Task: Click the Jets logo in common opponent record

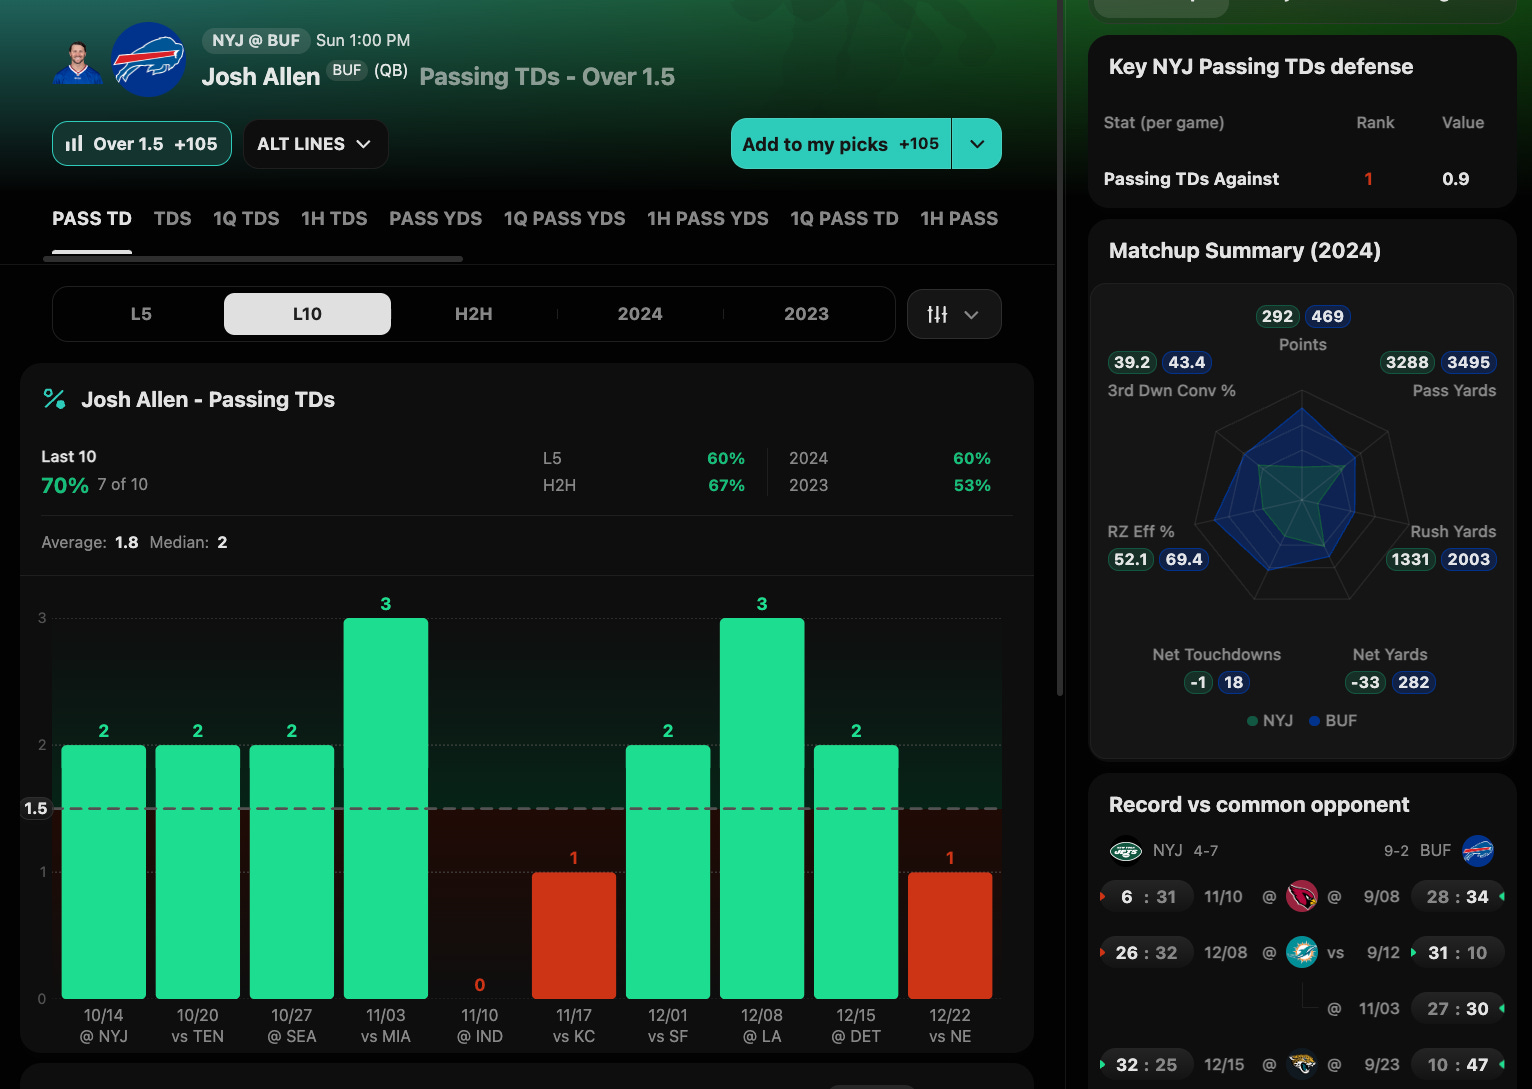Action: coord(1126,851)
